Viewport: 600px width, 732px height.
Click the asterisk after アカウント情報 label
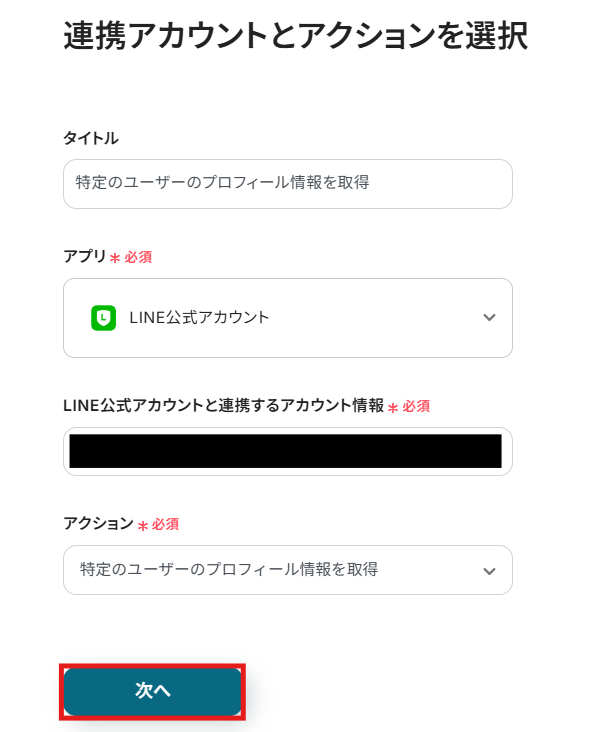click(x=393, y=407)
